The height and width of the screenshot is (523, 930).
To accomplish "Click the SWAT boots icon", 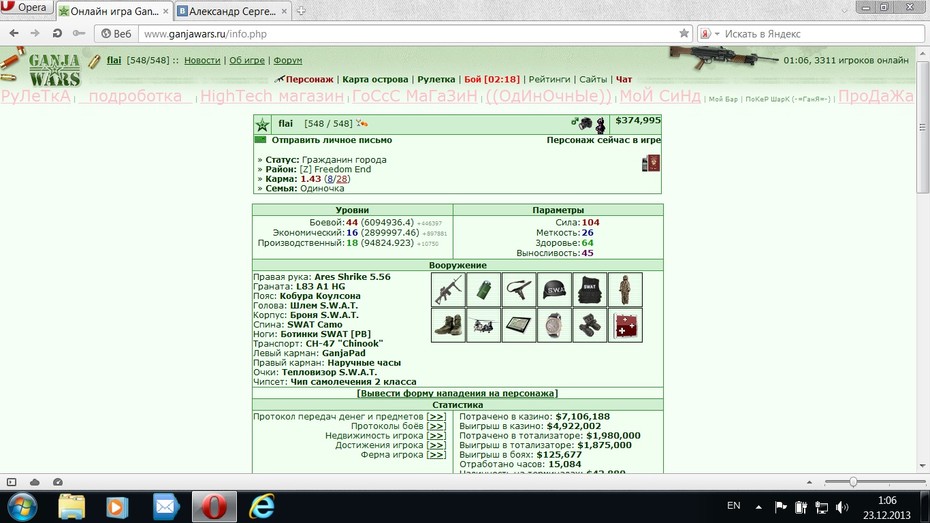I will [448, 325].
